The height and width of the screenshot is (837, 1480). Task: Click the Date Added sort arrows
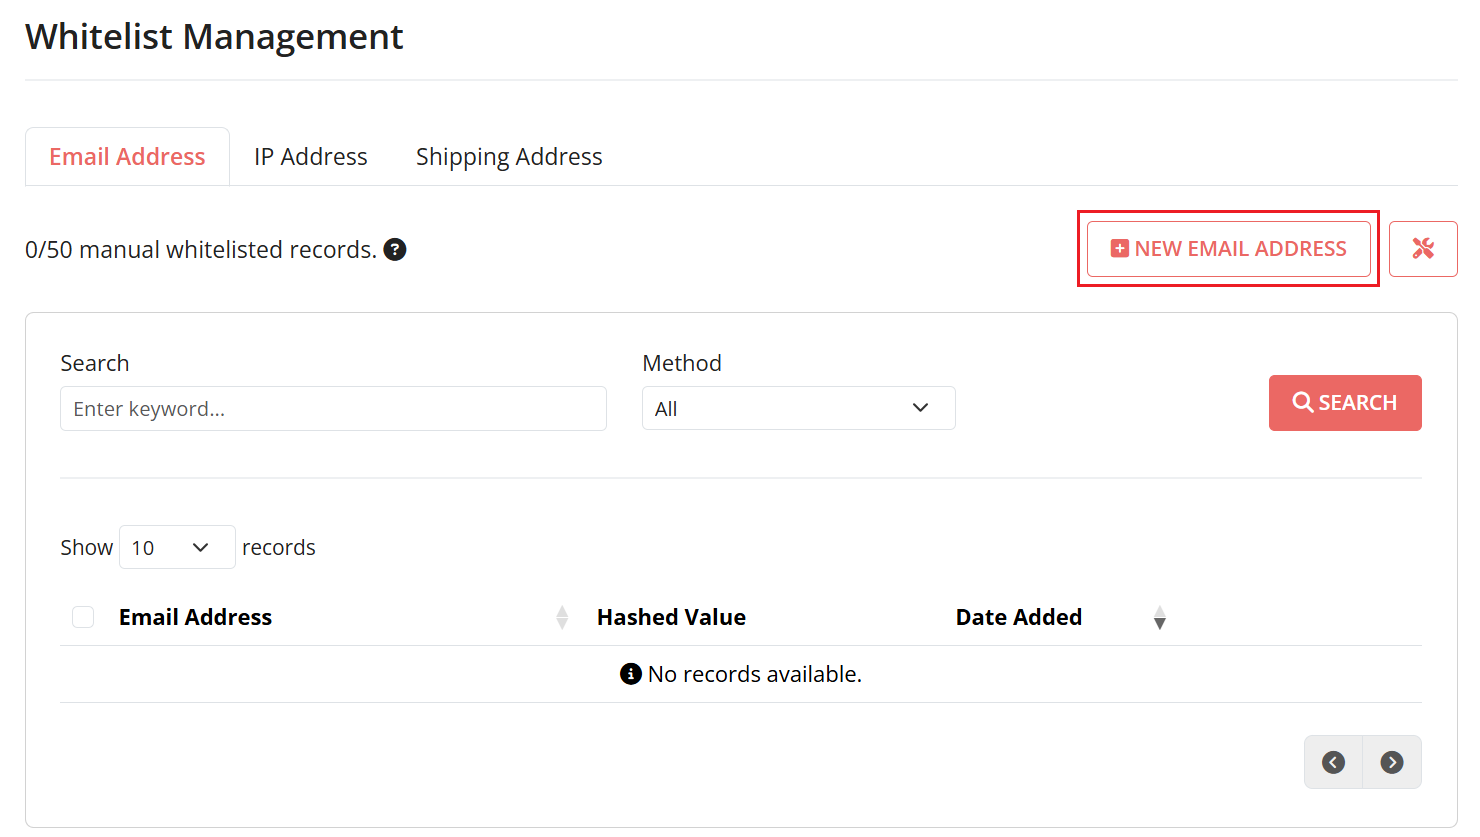coord(1159,618)
